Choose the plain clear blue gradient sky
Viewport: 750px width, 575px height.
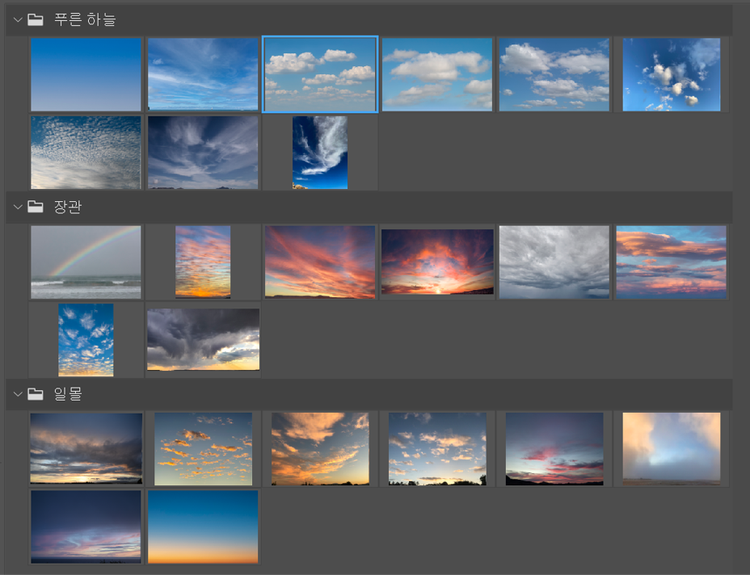click(x=86, y=75)
